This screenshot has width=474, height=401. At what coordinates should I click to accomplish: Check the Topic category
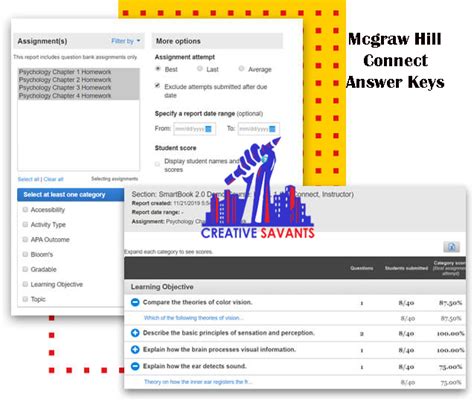tap(25, 299)
